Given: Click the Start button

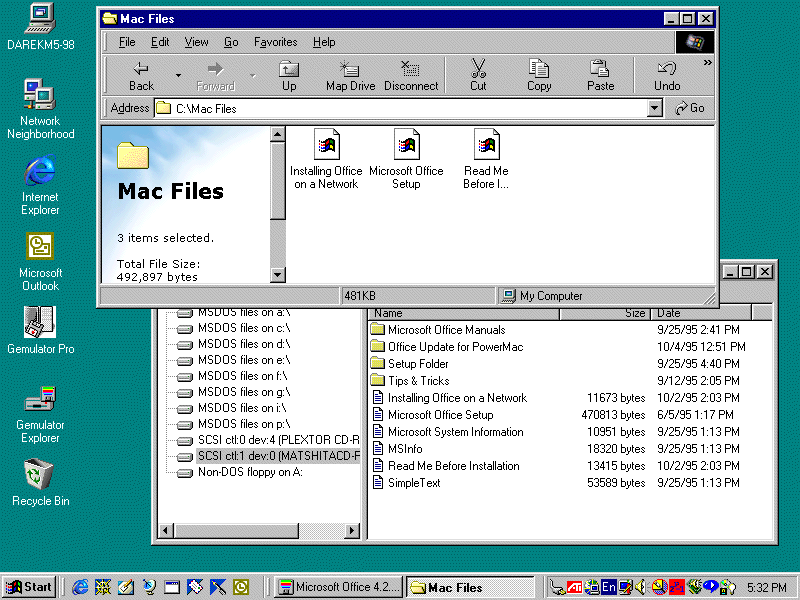Looking at the screenshot, I should point(29,587).
